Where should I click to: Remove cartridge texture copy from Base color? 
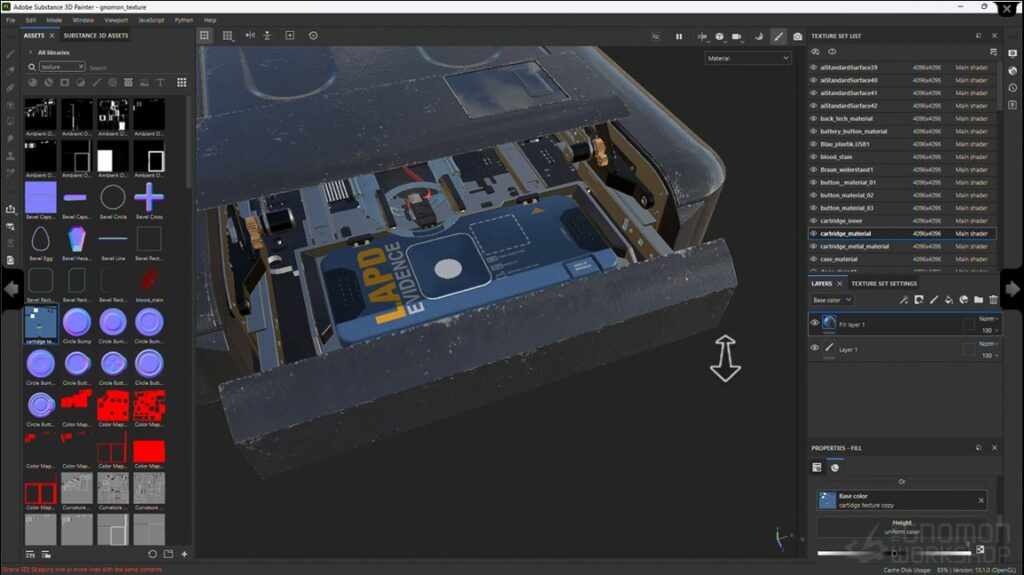click(x=981, y=501)
